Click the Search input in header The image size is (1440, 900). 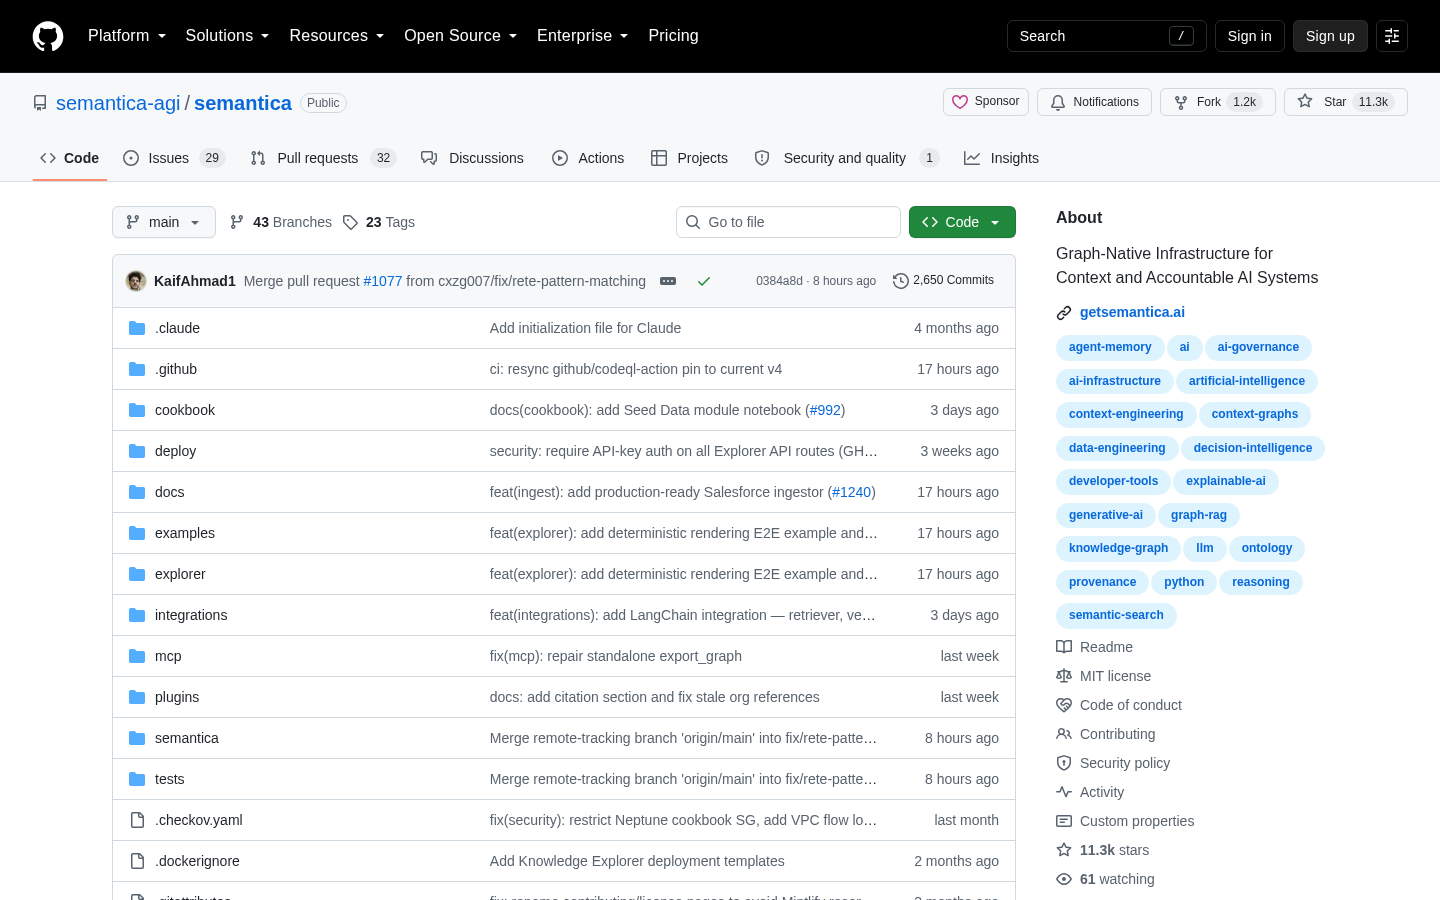[x=1106, y=36]
